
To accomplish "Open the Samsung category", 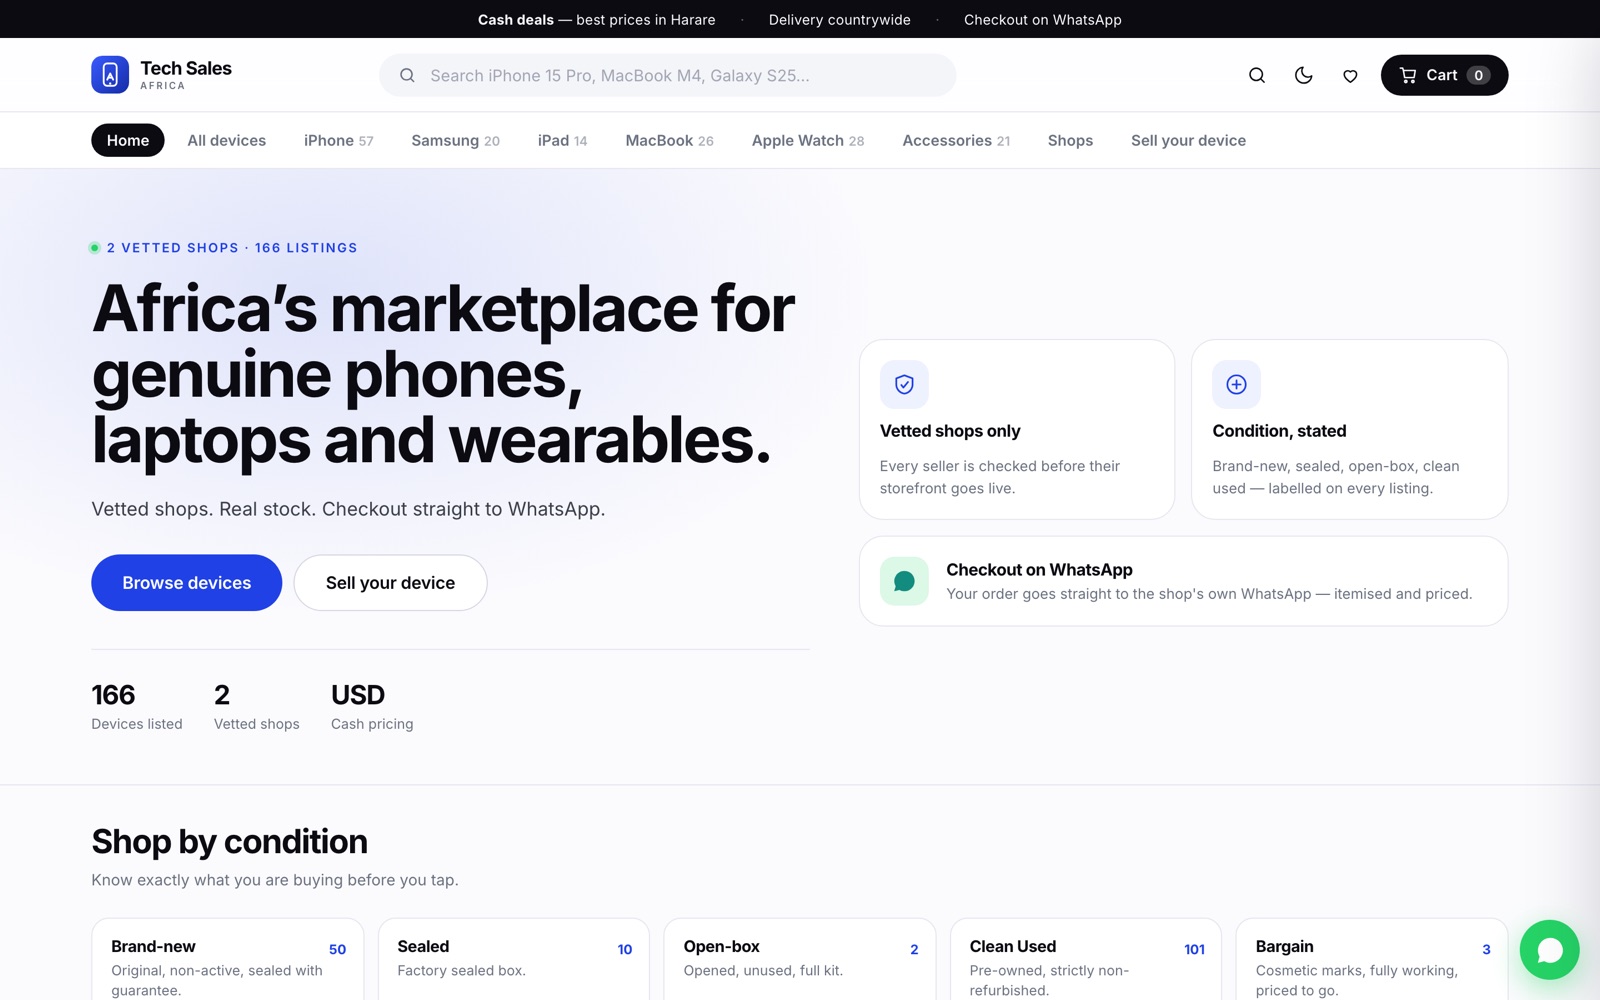I will 455,140.
